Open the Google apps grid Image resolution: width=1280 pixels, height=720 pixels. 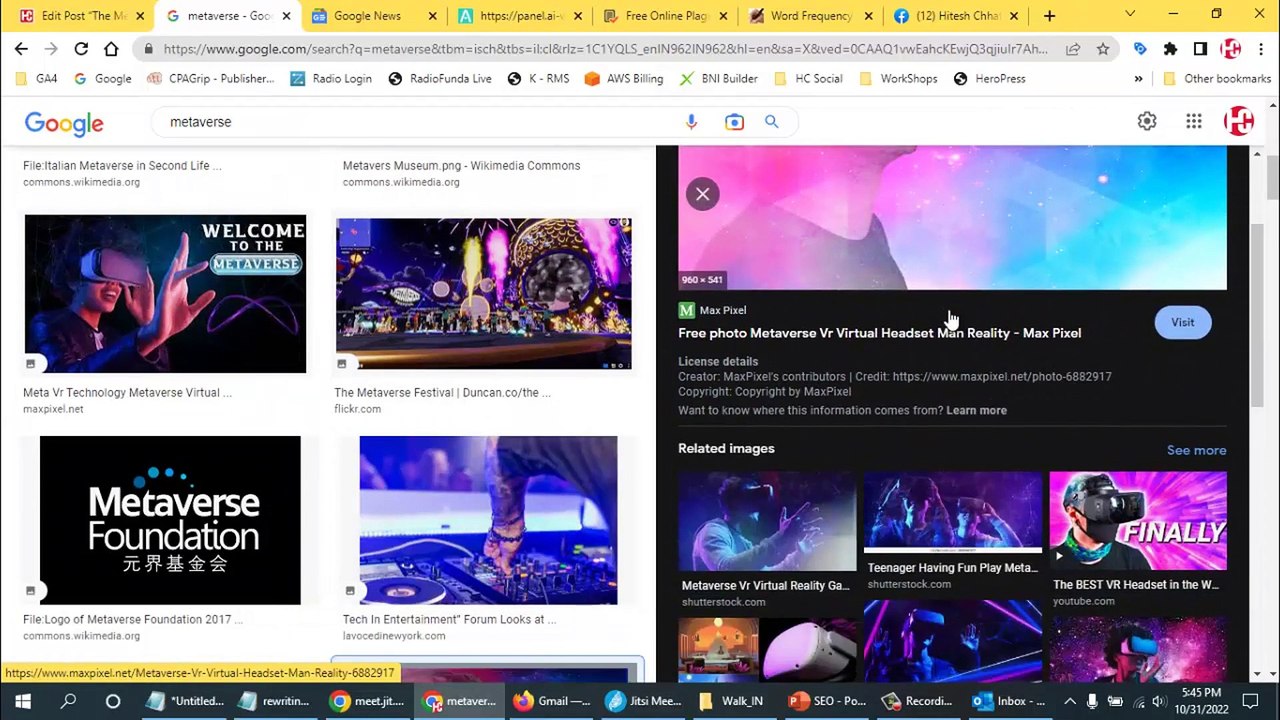tap(1194, 121)
